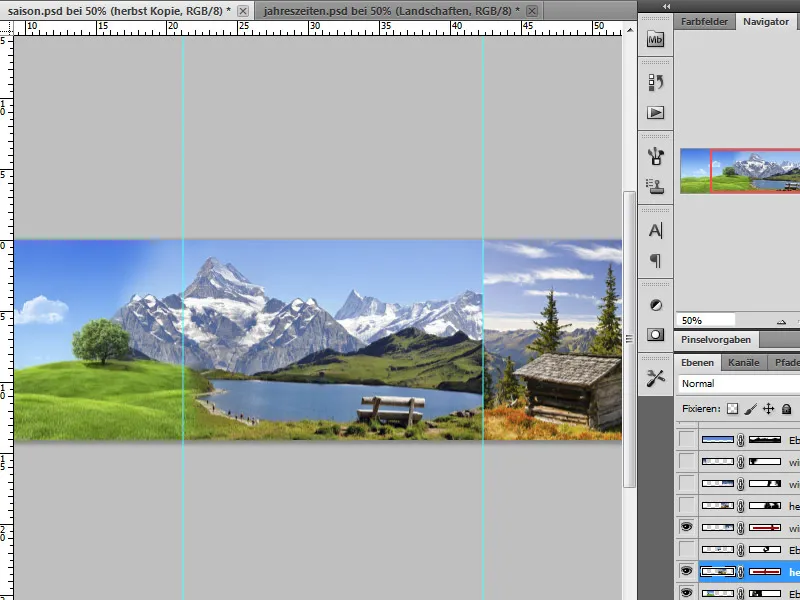Screen dimensions: 800x600
Task: Lock image pixels brush icon
Action: coord(750,409)
